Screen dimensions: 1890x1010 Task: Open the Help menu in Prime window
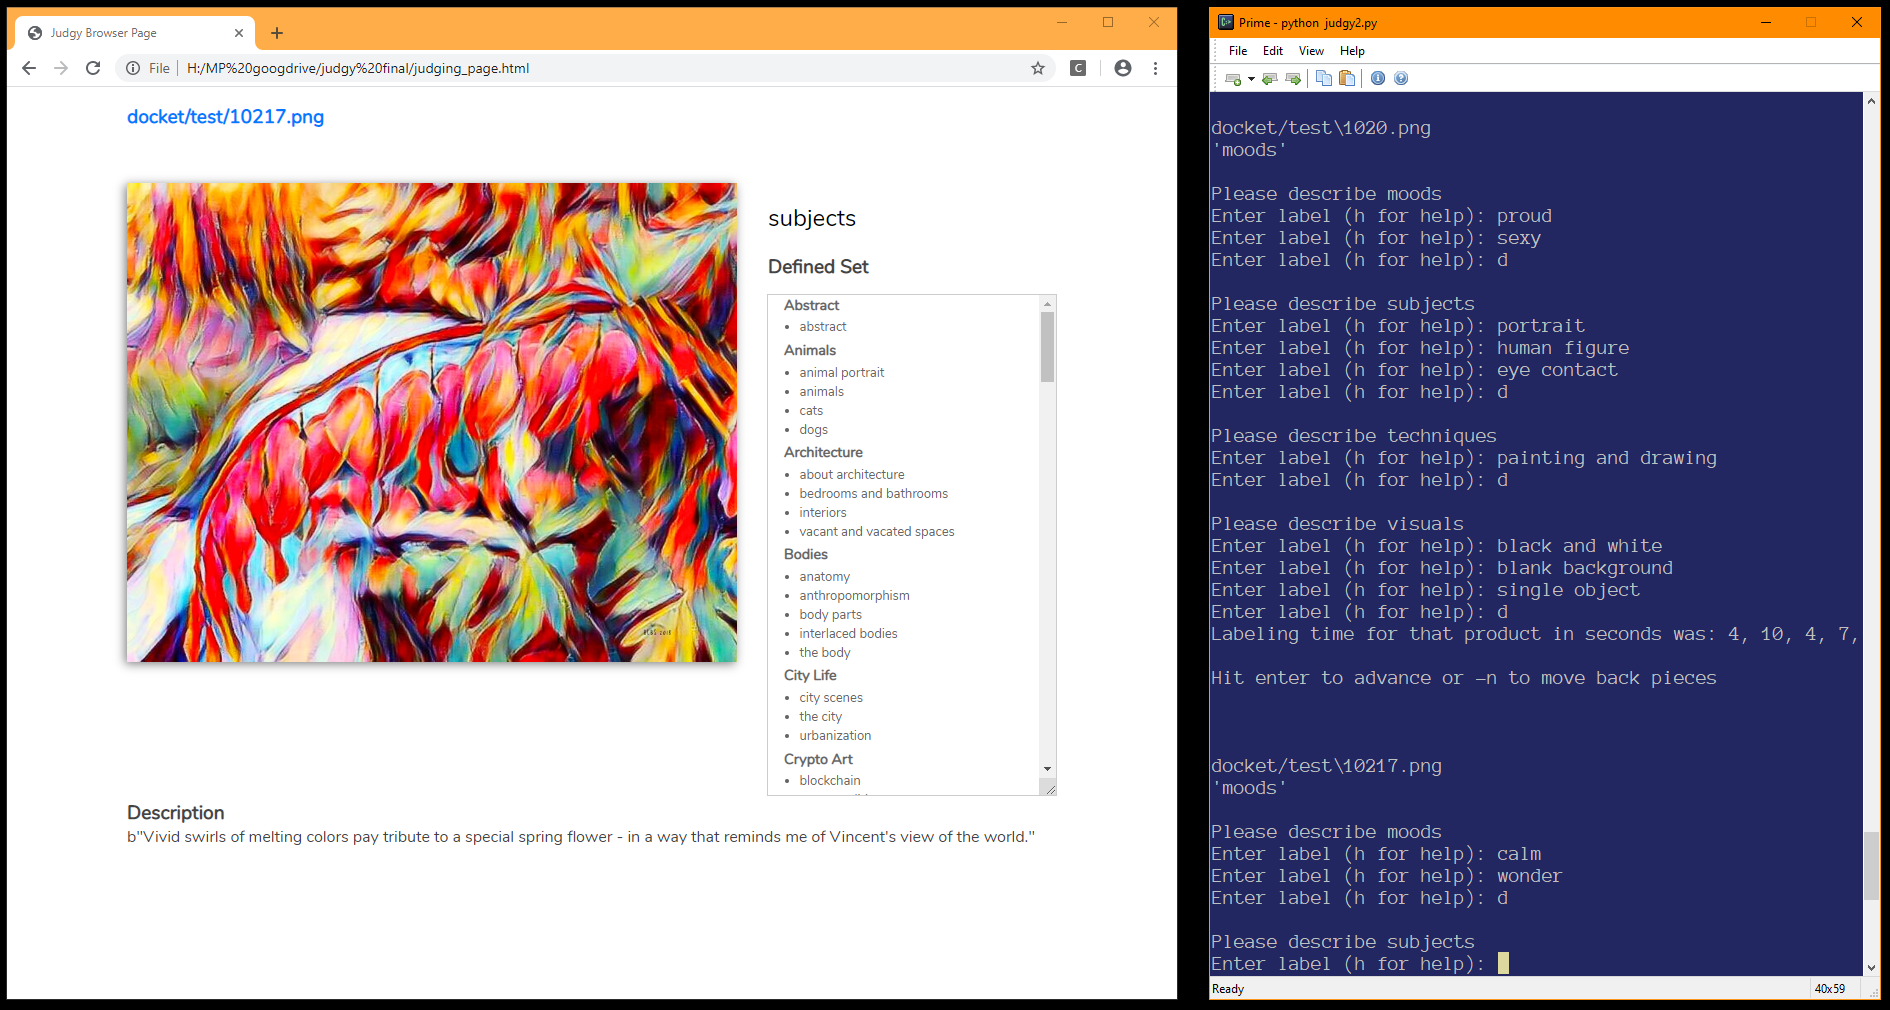pos(1352,51)
